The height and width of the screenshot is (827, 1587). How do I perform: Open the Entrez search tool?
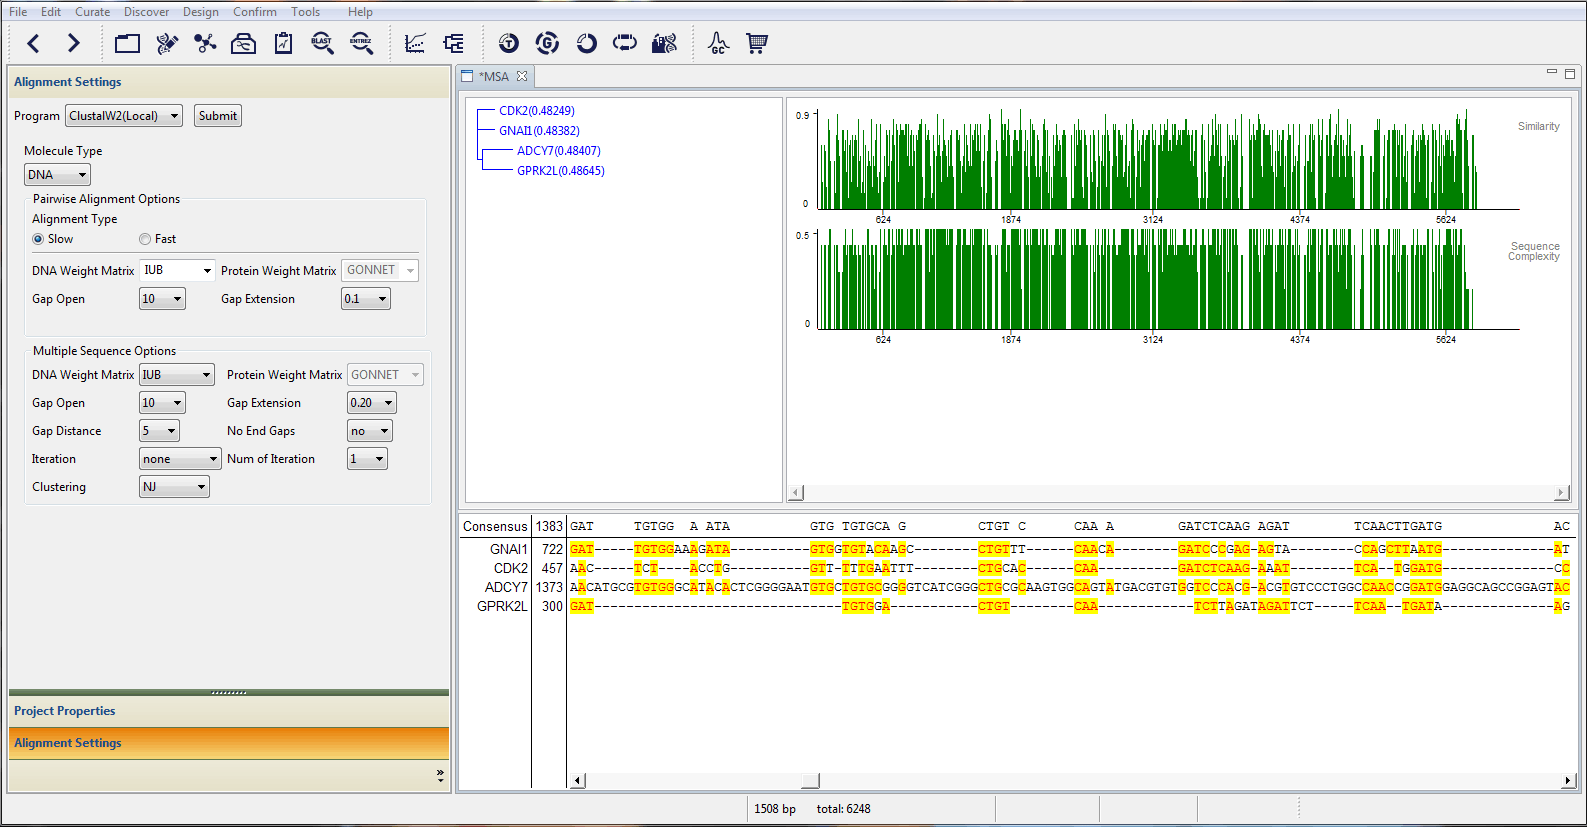click(361, 43)
